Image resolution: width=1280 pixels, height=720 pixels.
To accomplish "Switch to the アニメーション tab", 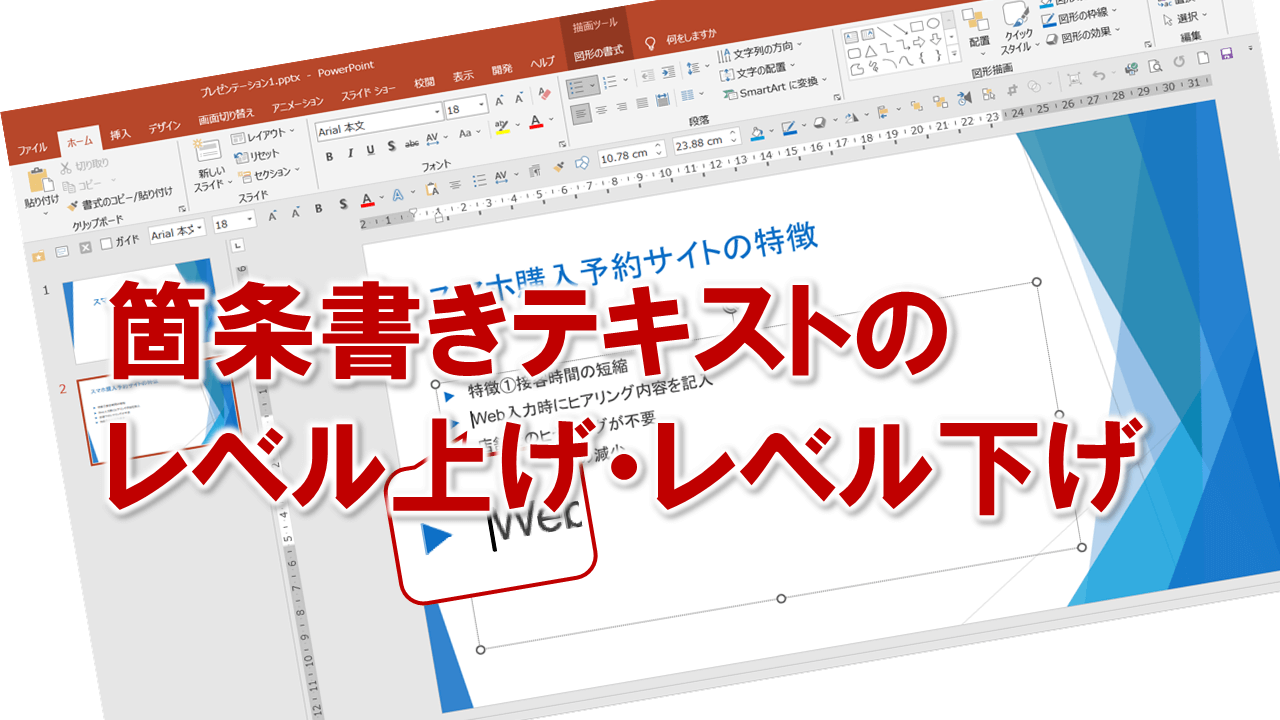I will click(x=297, y=104).
